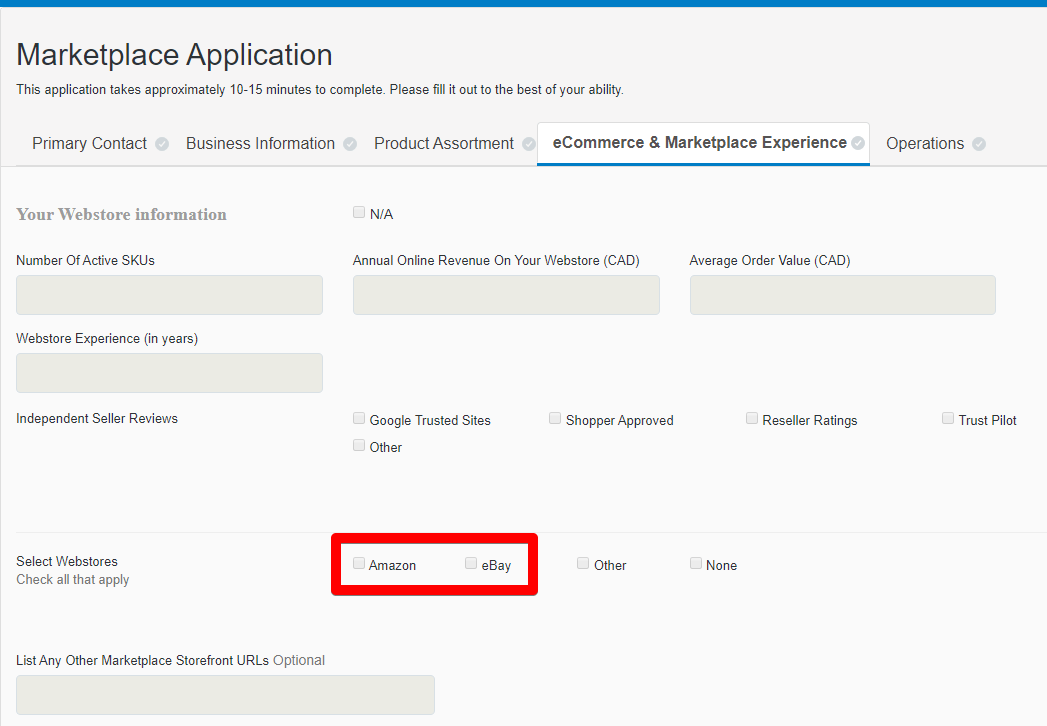Check Other under Independent Seller Reviews
The image size is (1047, 726).
pos(358,444)
